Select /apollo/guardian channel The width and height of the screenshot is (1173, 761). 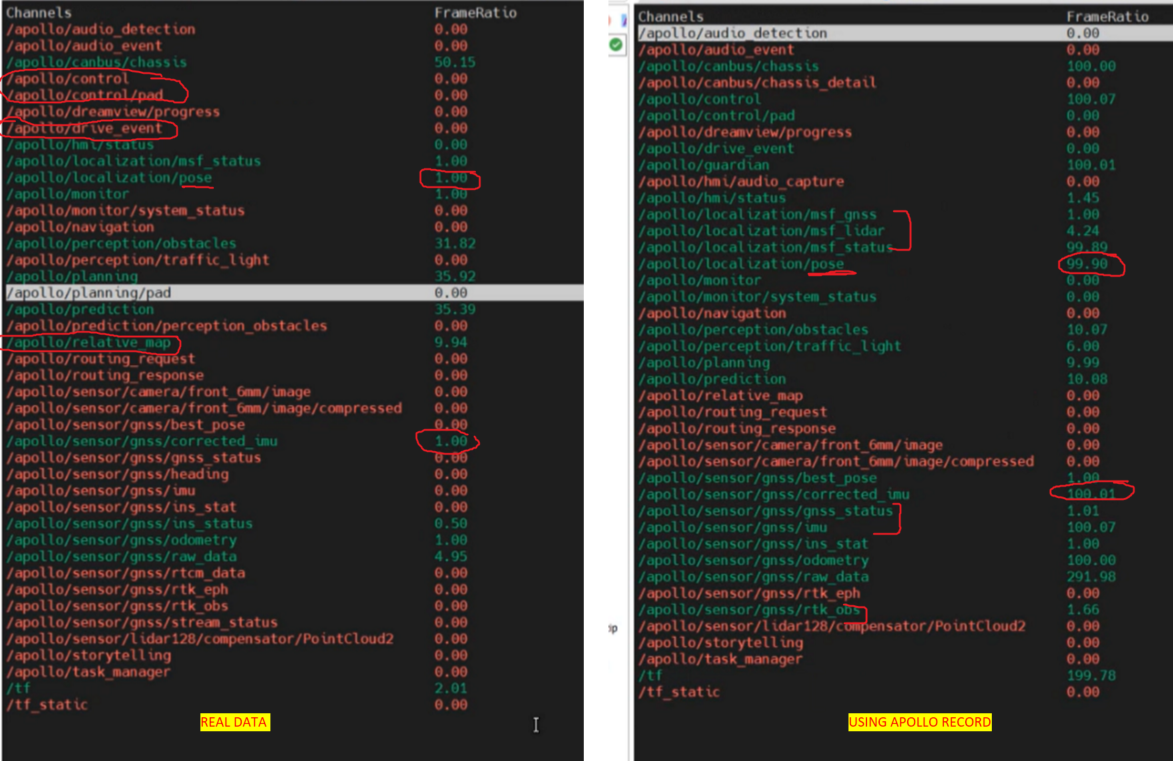pyautogui.click(x=703, y=165)
